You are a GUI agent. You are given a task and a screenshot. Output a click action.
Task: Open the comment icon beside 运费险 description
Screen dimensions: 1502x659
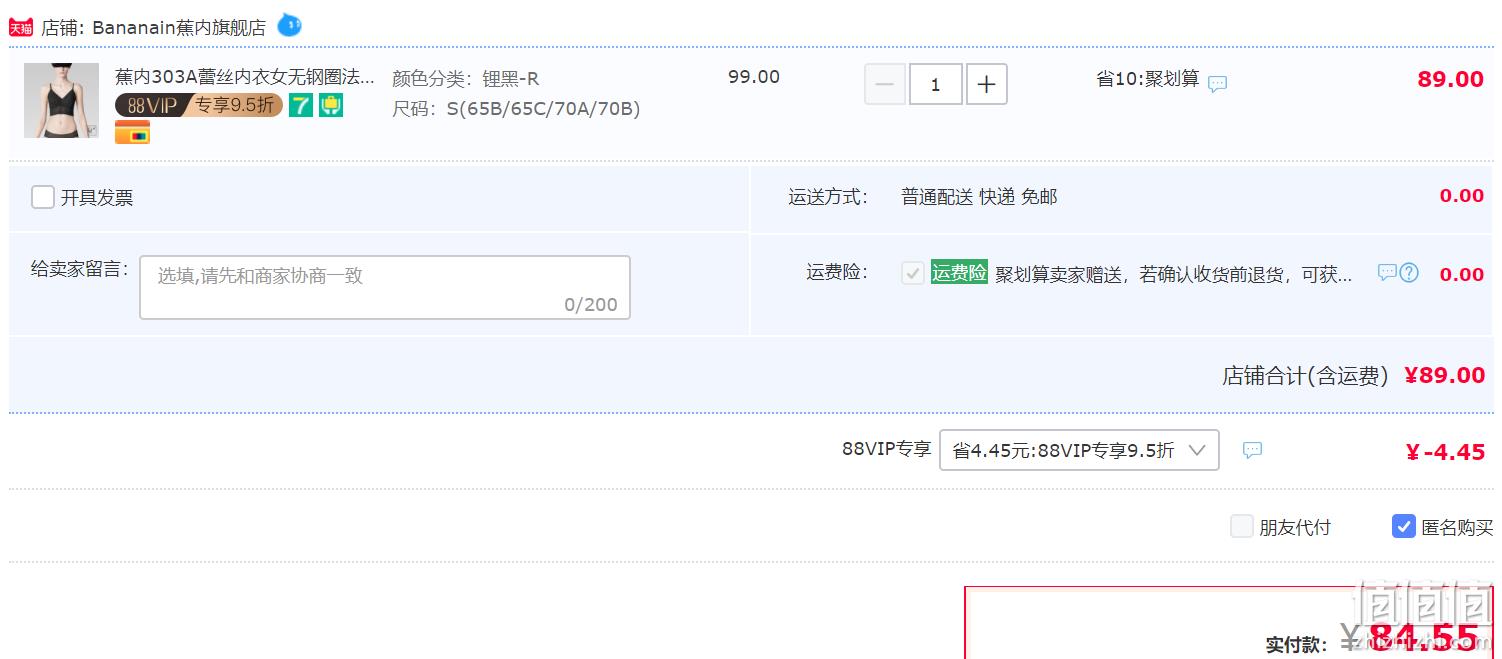click(x=1386, y=272)
